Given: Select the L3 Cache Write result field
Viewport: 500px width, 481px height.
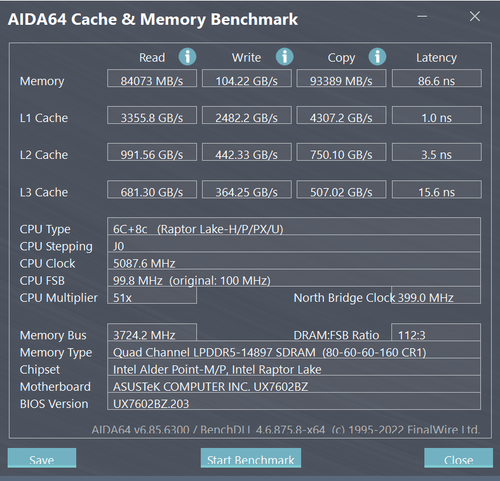Looking at the screenshot, I should (x=247, y=190).
